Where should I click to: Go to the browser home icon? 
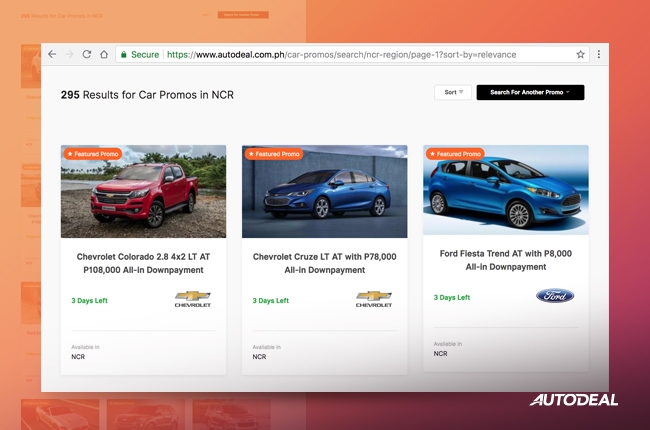[x=104, y=54]
